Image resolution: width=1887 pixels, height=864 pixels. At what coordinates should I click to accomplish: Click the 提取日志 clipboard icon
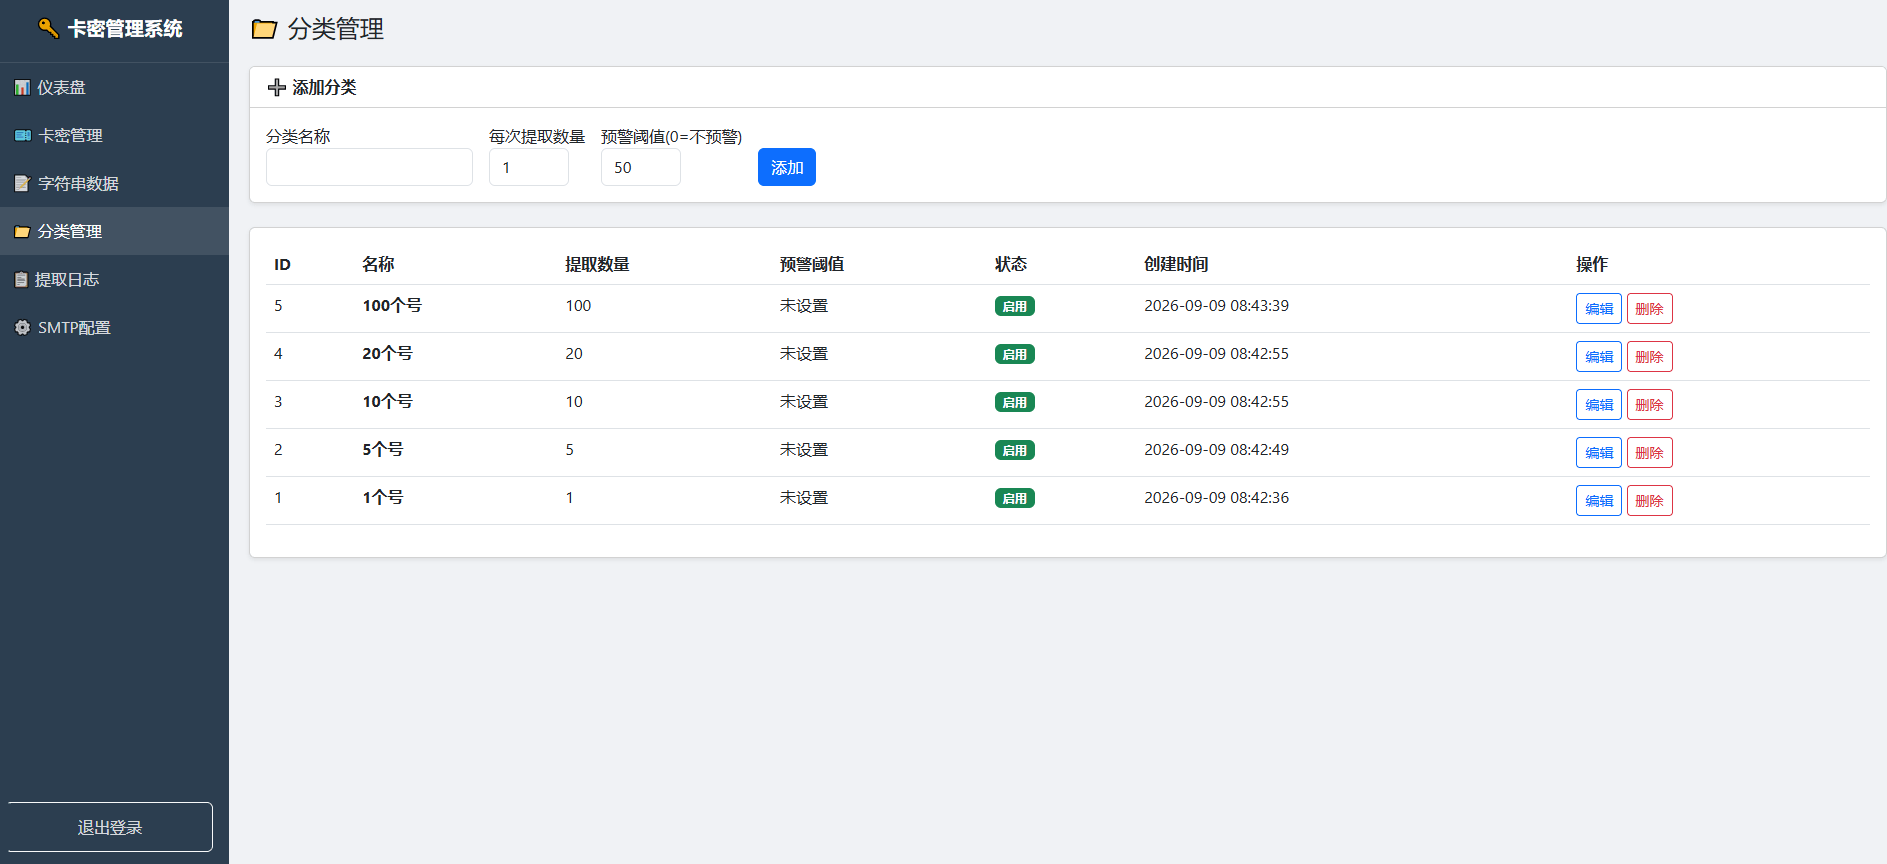pyautogui.click(x=21, y=280)
